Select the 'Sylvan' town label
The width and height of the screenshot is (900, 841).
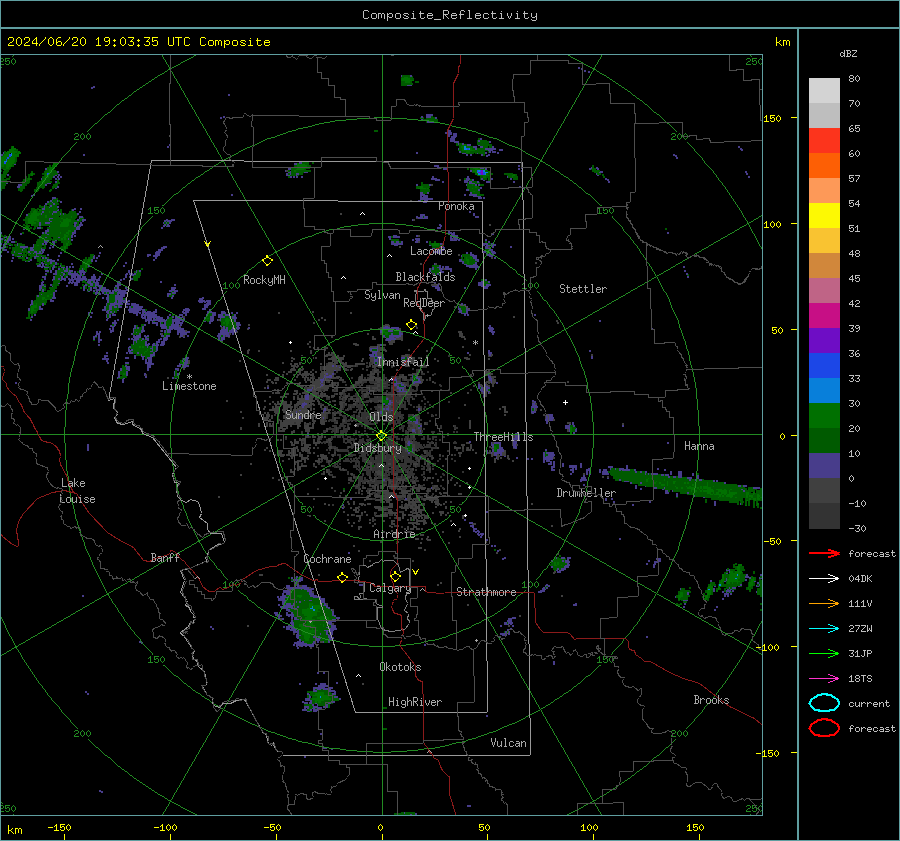point(382,295)
